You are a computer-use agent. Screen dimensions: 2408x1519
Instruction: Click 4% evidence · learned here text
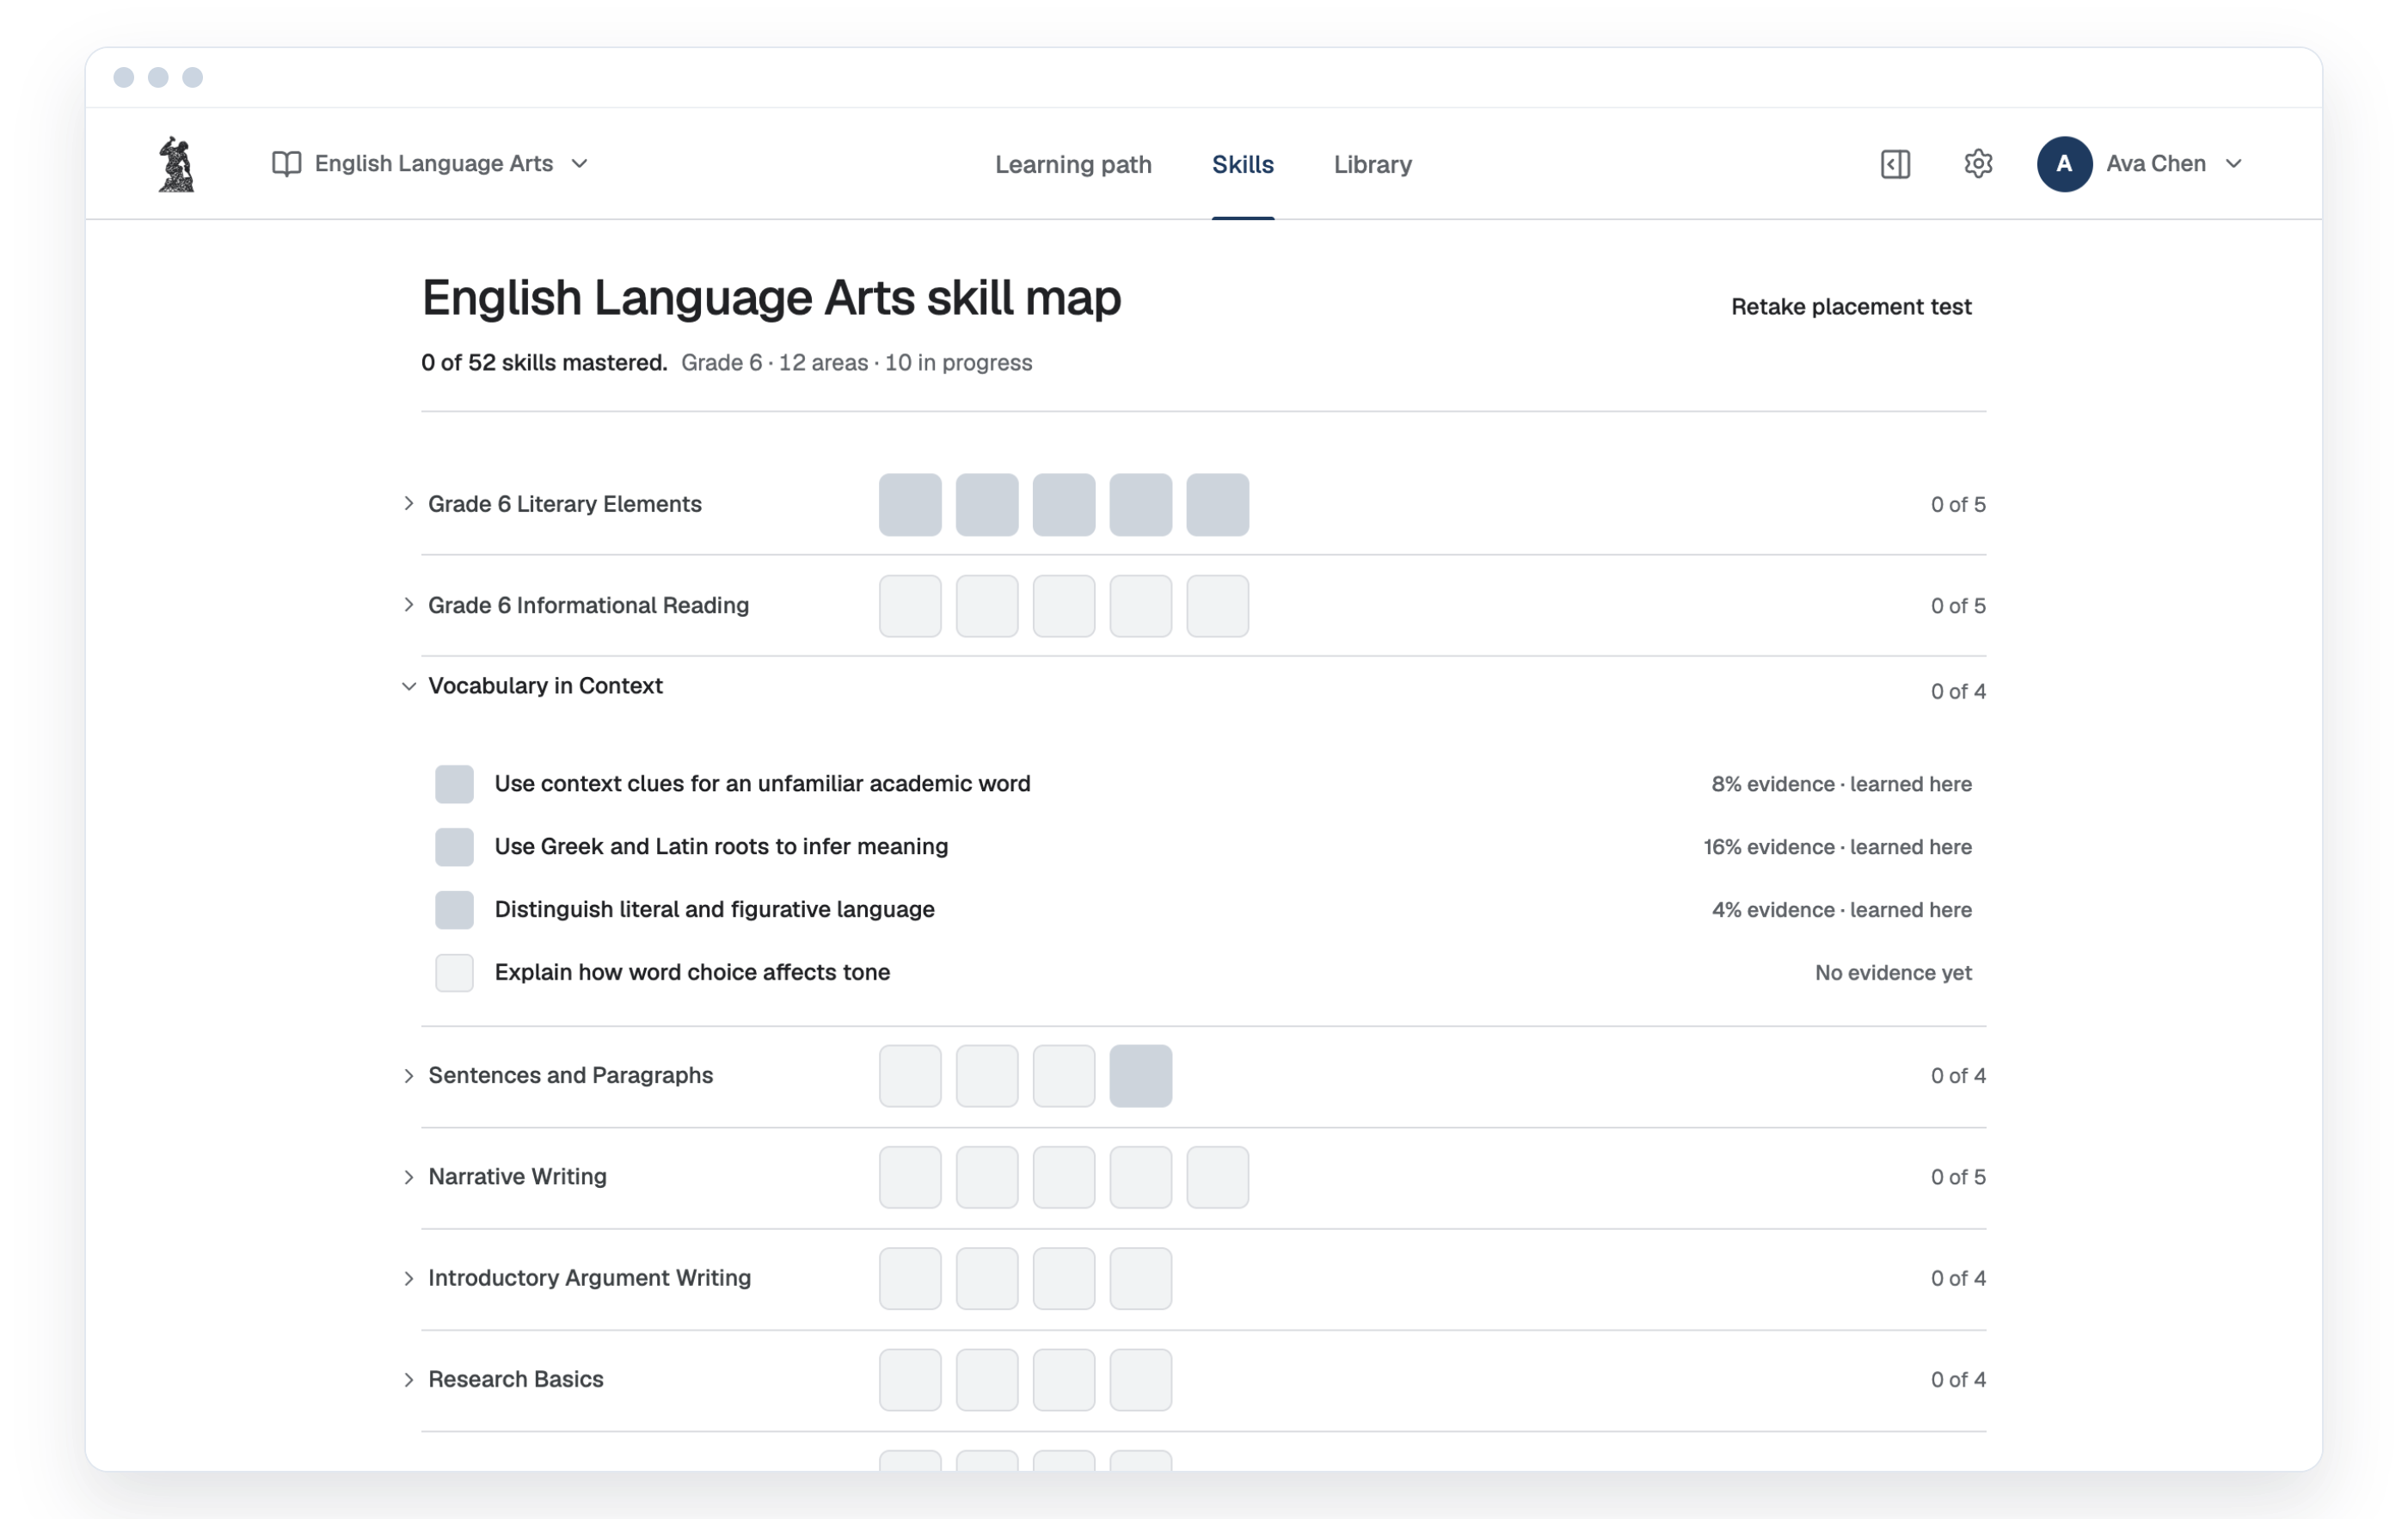pos(1841,910)
